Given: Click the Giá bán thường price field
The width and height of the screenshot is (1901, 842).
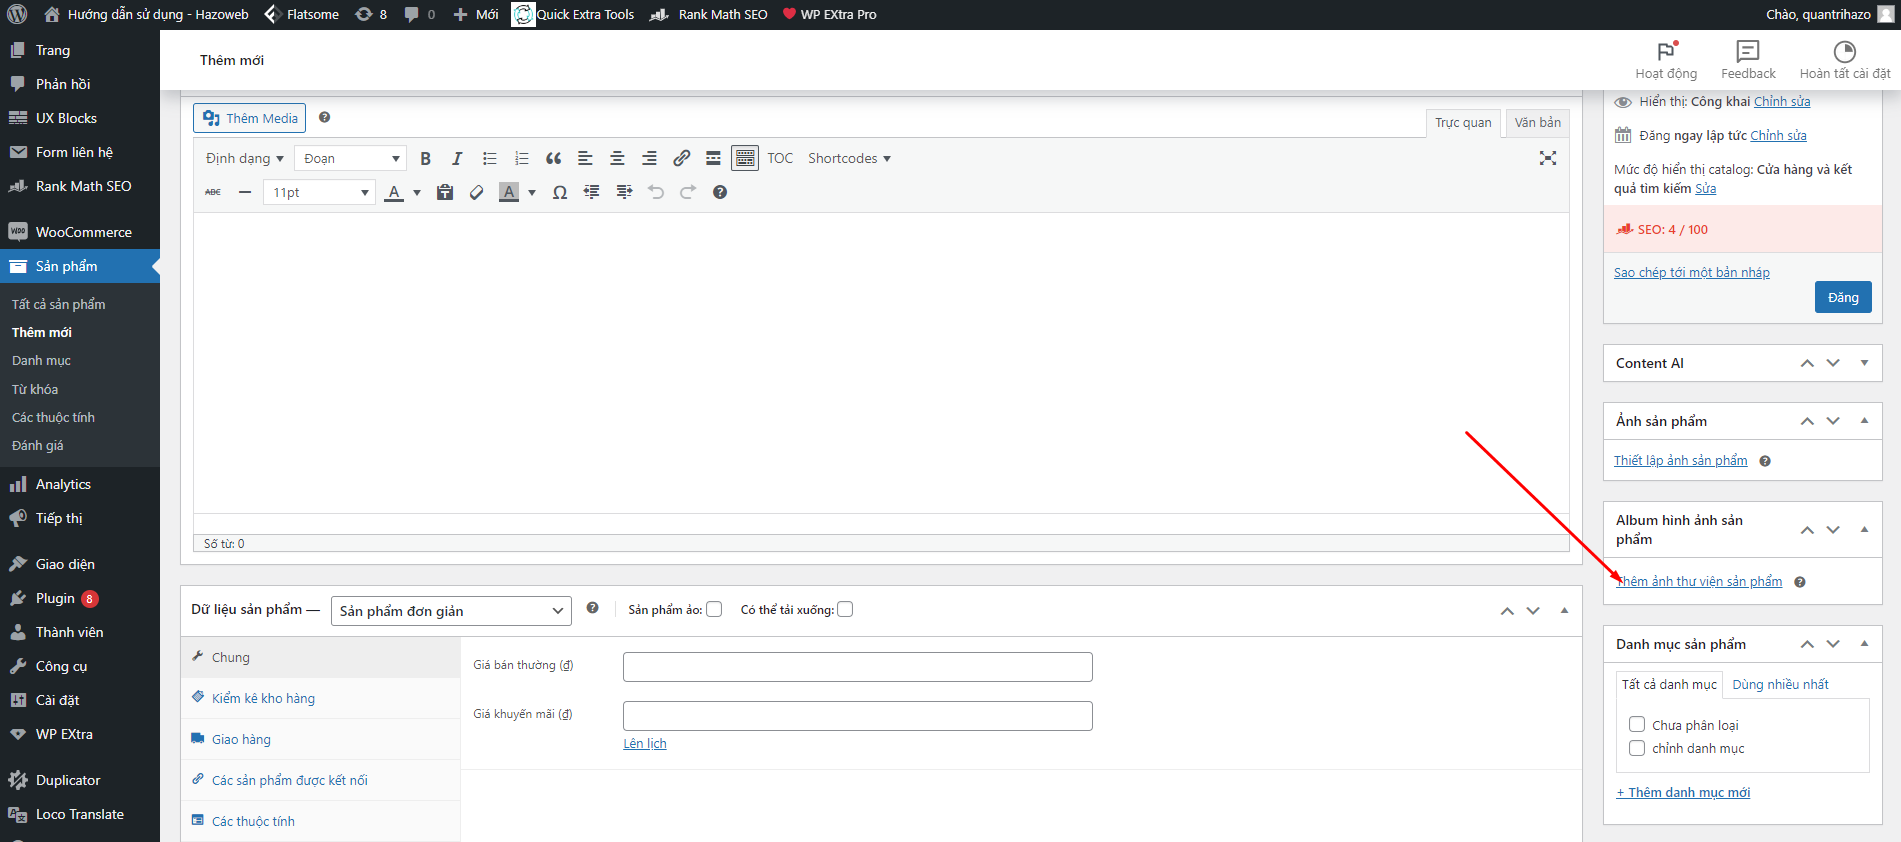Looking at the screenshot, I should [x=857, y=667].
